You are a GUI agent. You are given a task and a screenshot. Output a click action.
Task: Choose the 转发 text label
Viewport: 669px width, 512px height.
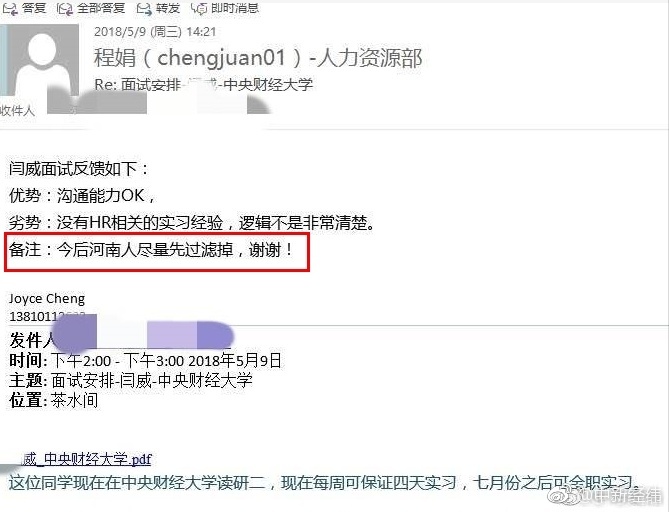point(168,8)
